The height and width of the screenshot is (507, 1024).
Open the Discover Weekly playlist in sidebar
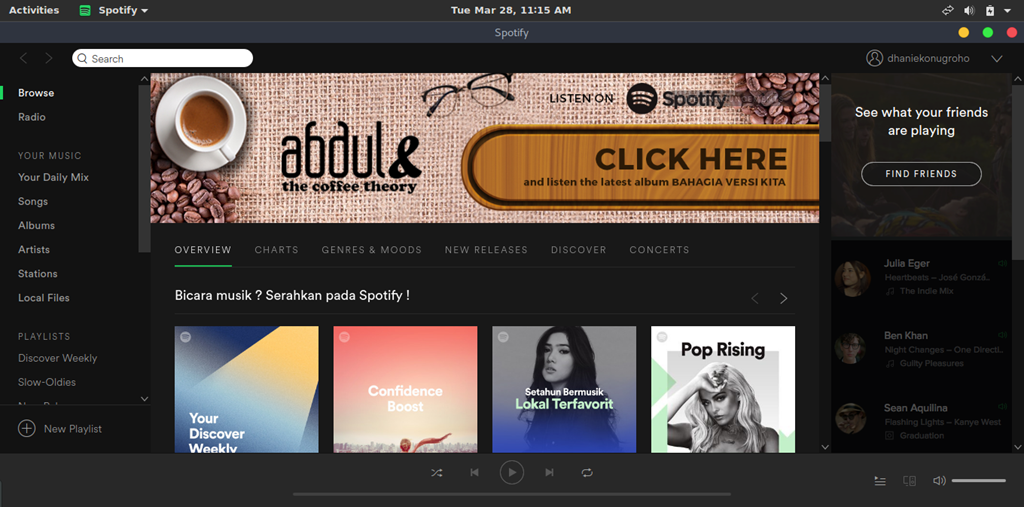coord(57,358)
